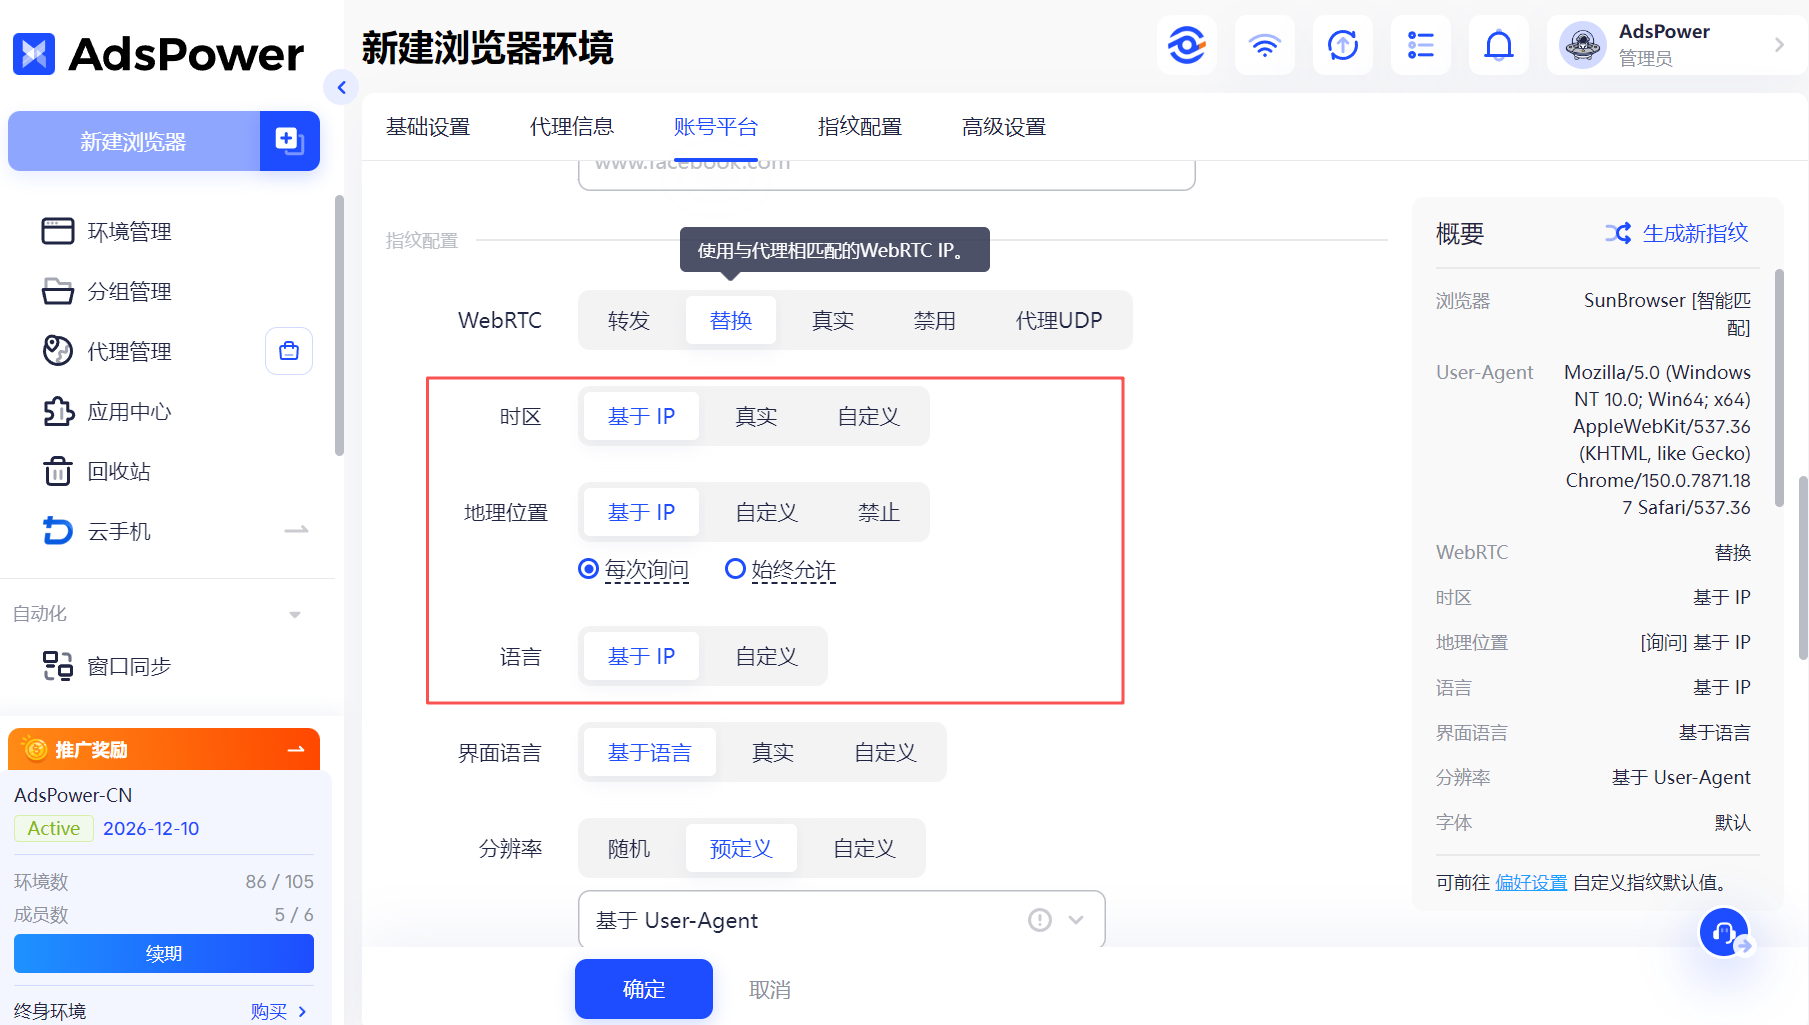Switch to 代理信息 tab

point(572,127)
